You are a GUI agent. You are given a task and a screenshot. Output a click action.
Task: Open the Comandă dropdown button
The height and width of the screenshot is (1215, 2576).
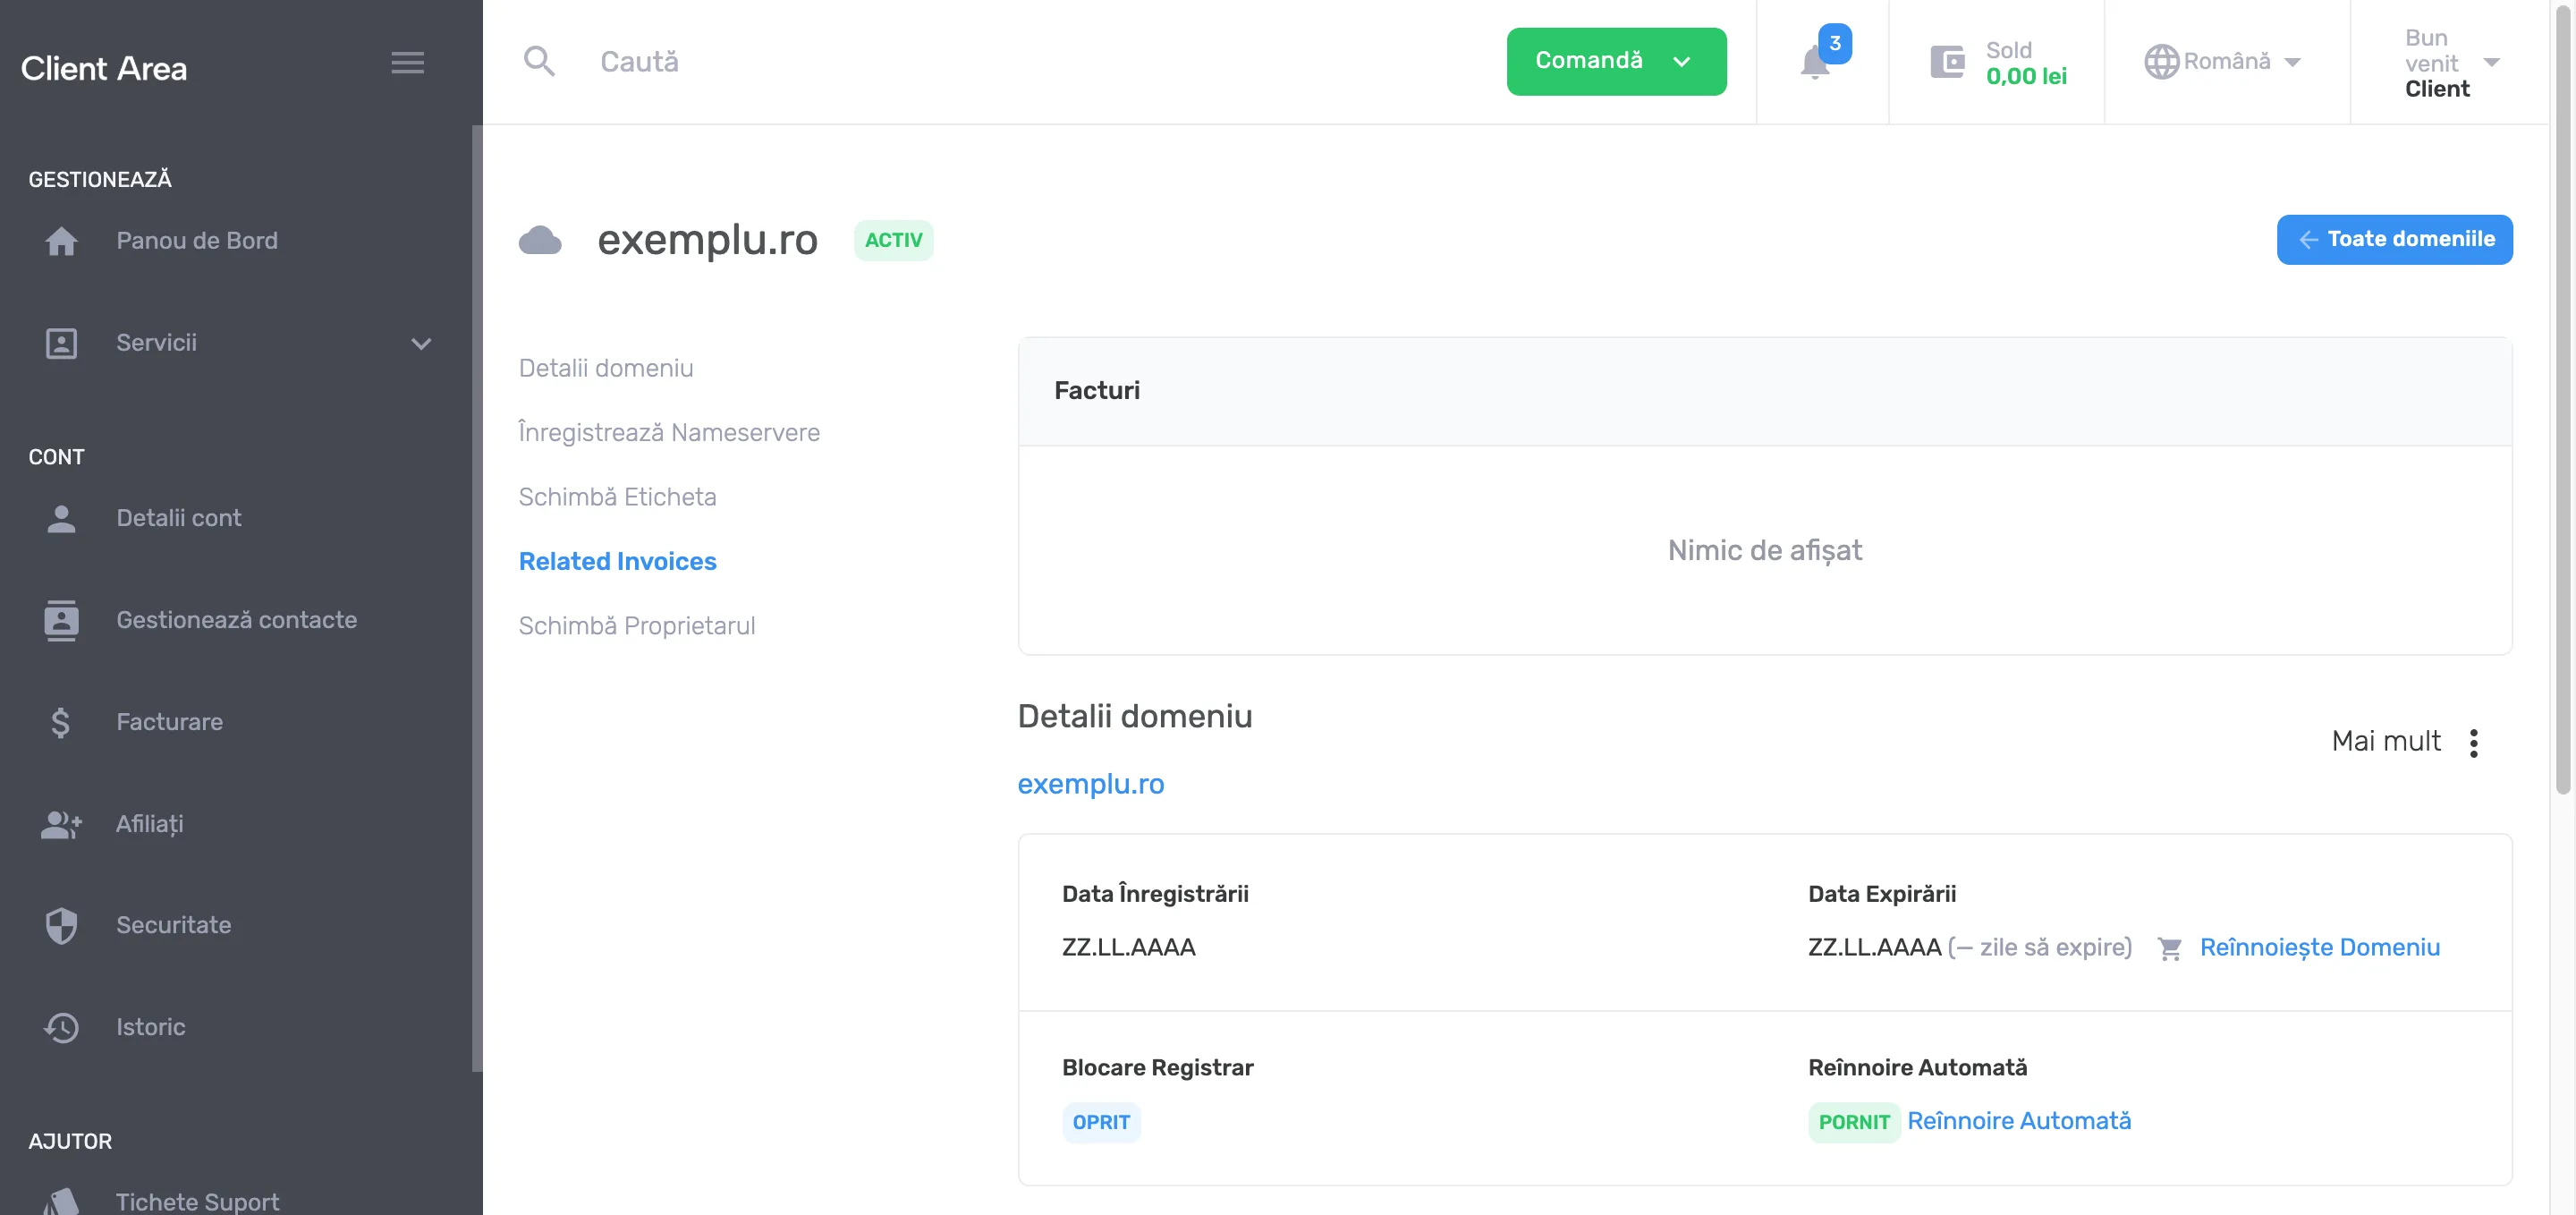point(1616,61)
